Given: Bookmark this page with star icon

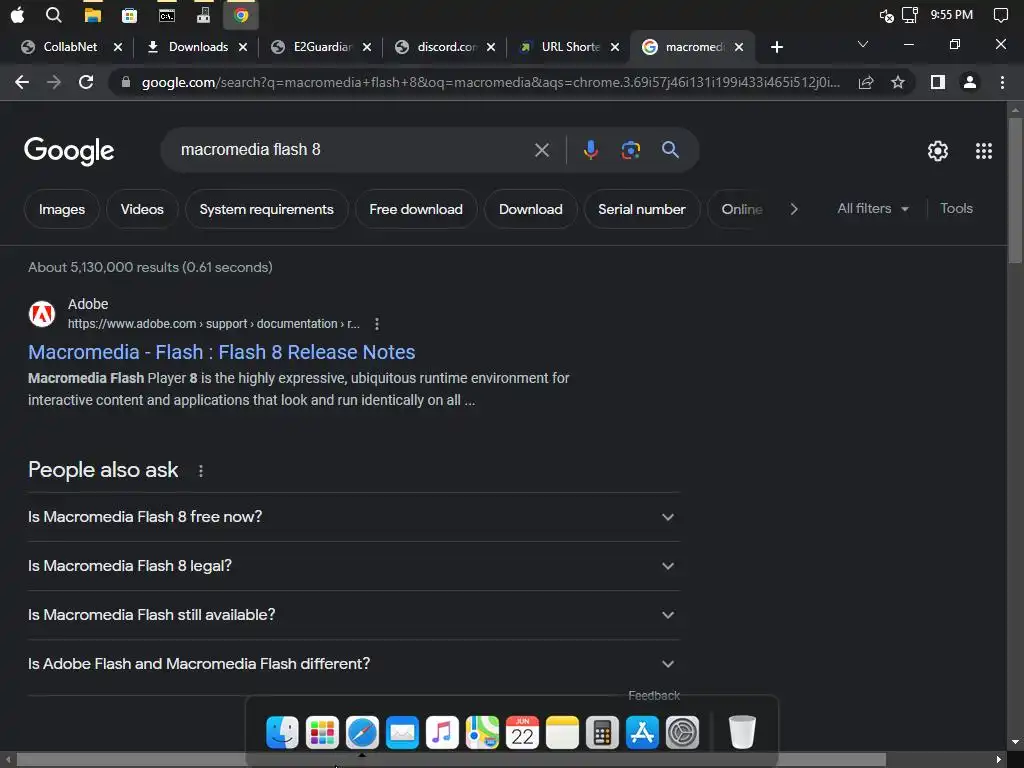Looking at the screenshot, I should coord(898,82).
